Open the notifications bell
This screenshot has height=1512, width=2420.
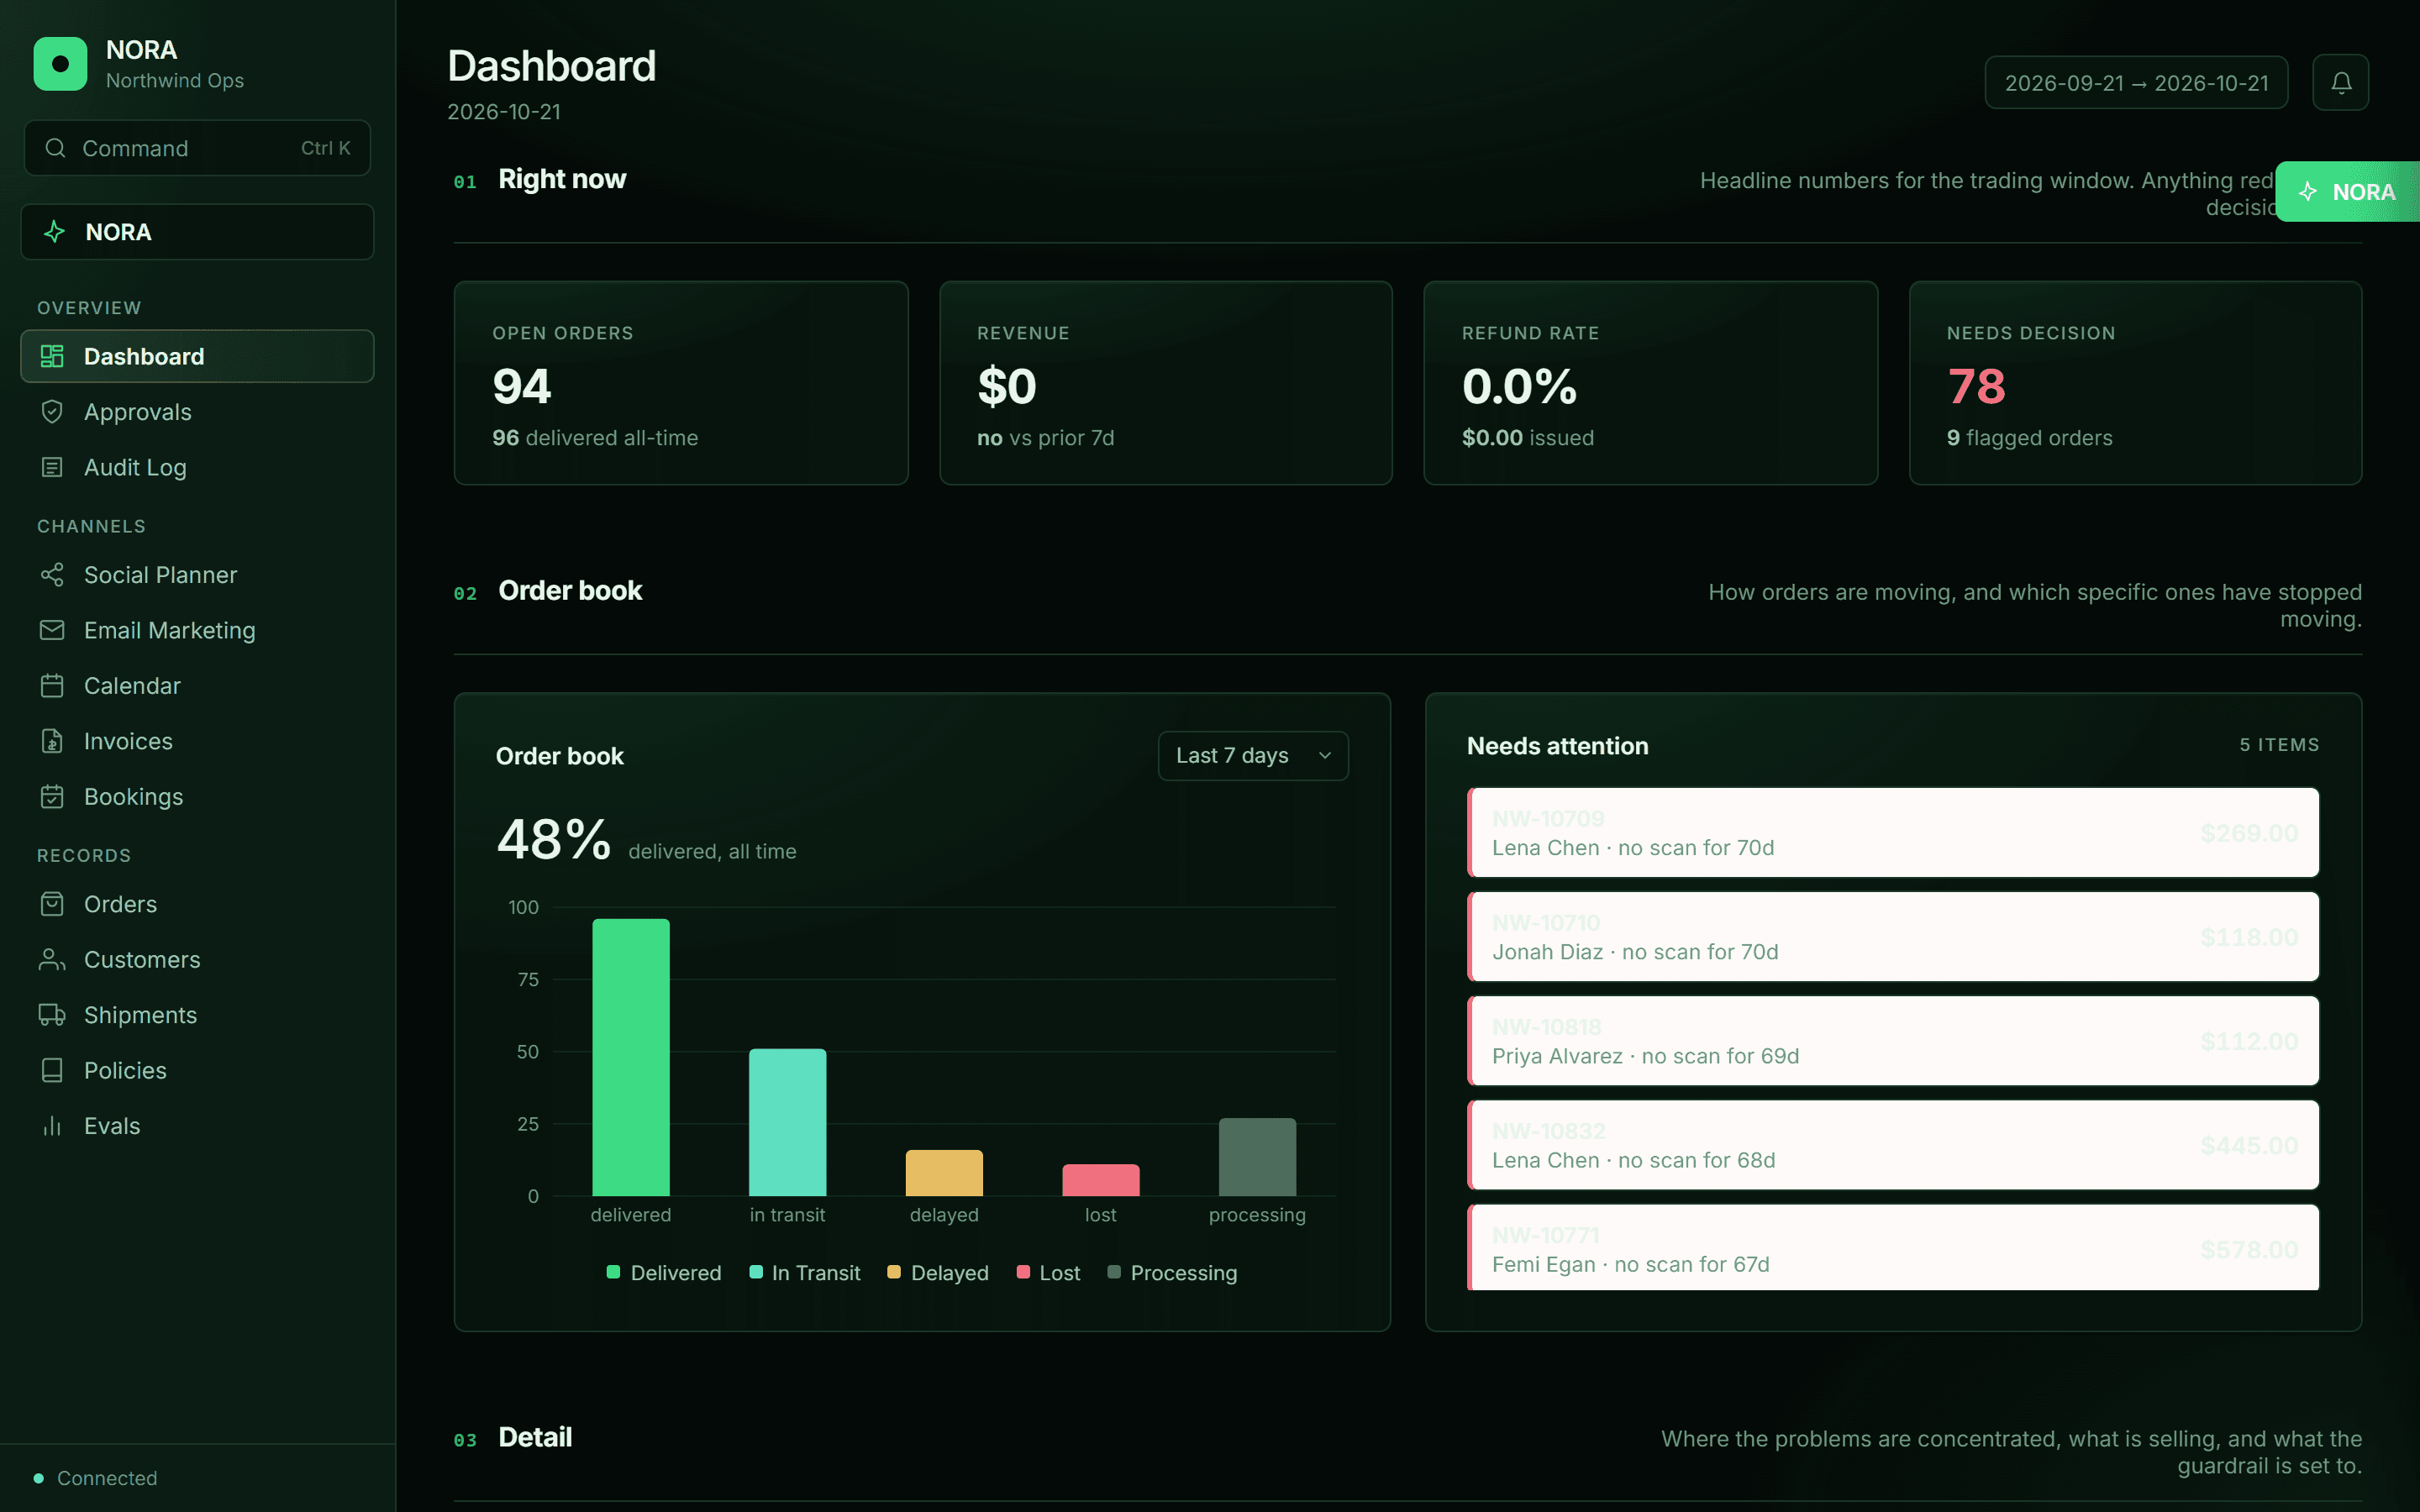coord(2341,82)
